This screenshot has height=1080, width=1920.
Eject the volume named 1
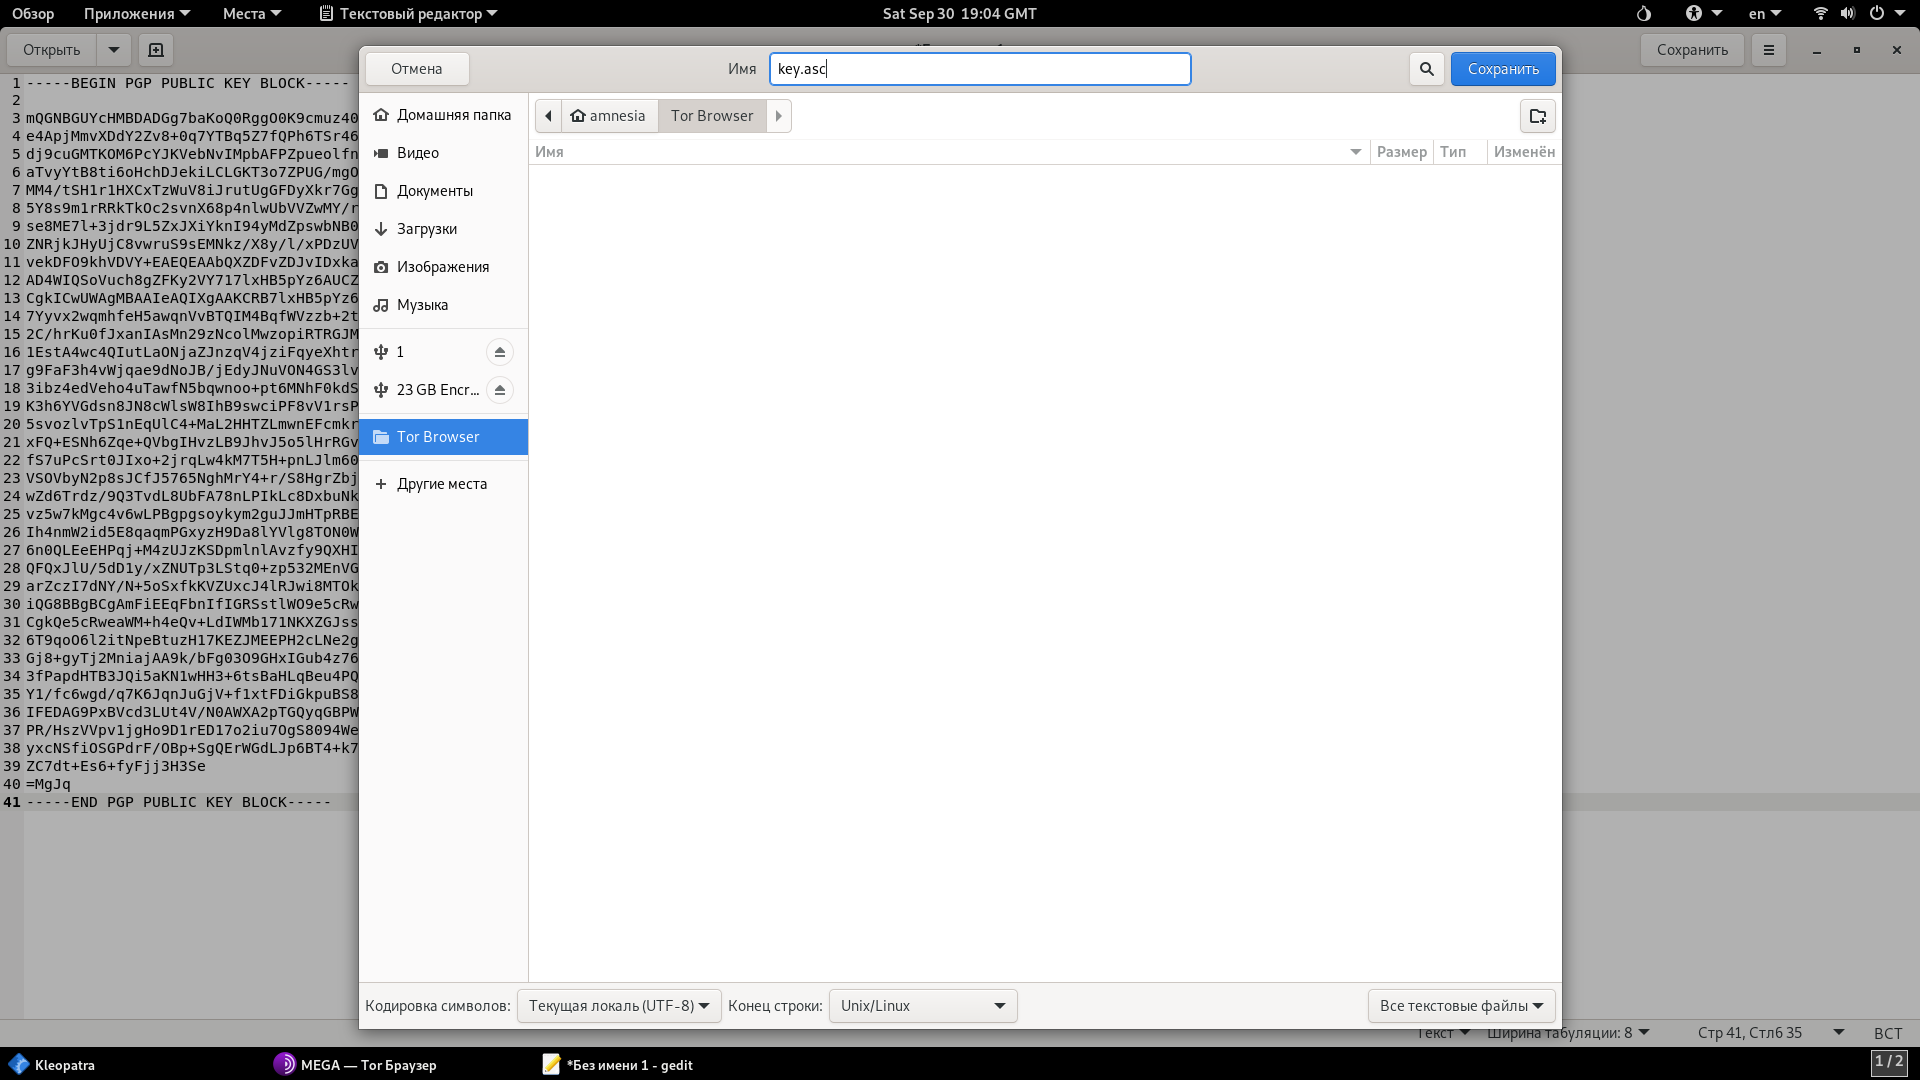[499, 352]
